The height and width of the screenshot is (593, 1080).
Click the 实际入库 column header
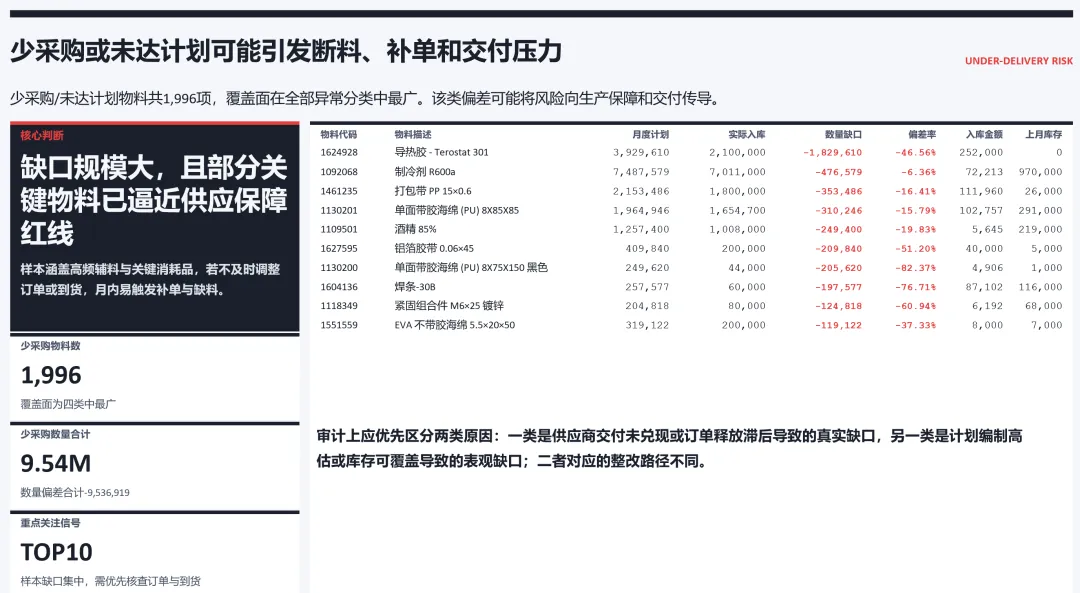click(x=747, y=134)
